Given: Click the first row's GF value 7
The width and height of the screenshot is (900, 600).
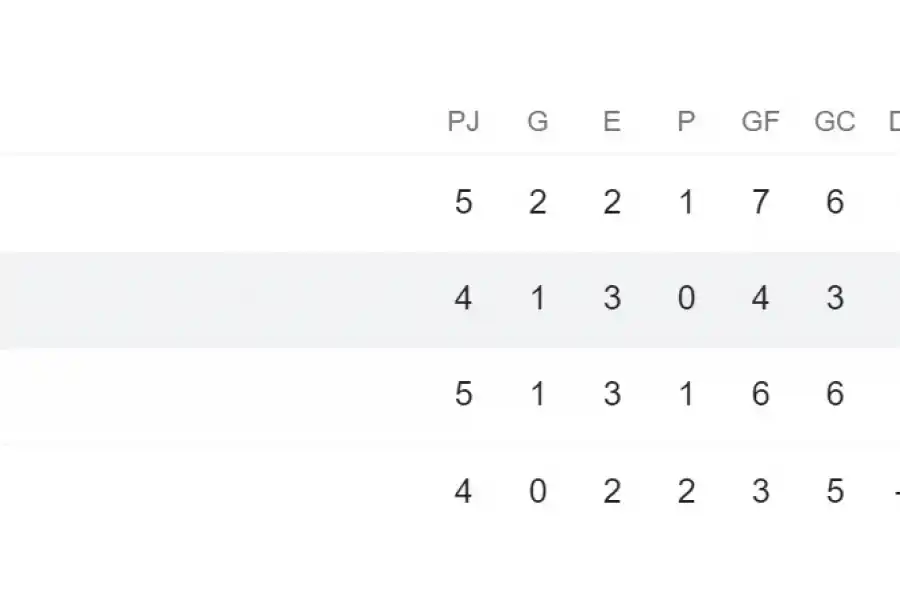Looking at the screenshot, I should point(760,203).
